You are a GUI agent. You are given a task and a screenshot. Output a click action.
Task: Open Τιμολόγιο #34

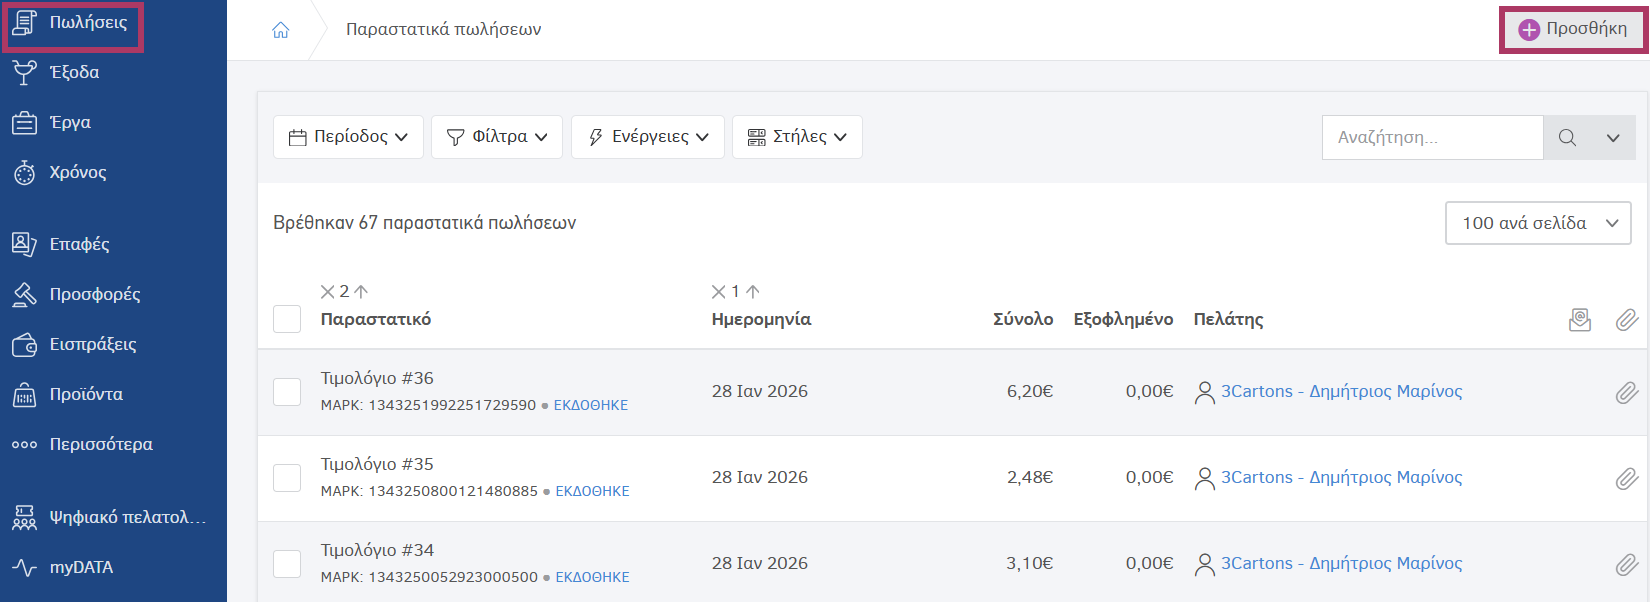tap(377, 550)
